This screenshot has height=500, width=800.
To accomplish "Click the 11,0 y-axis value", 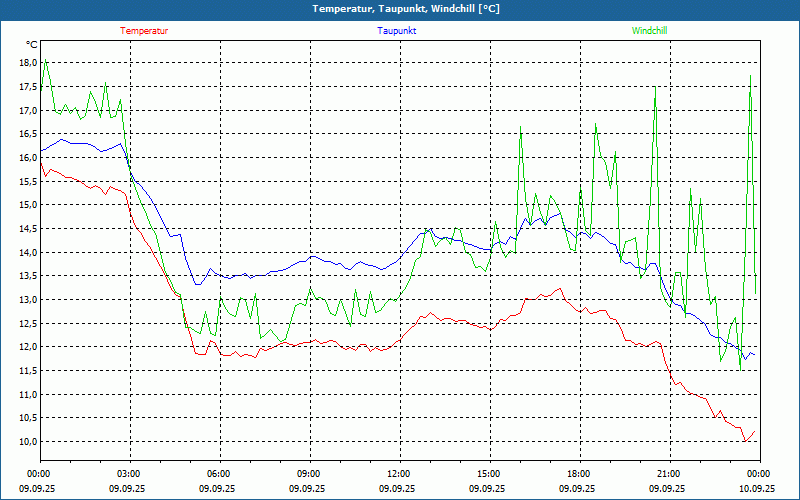I will (x=29, y=394).
